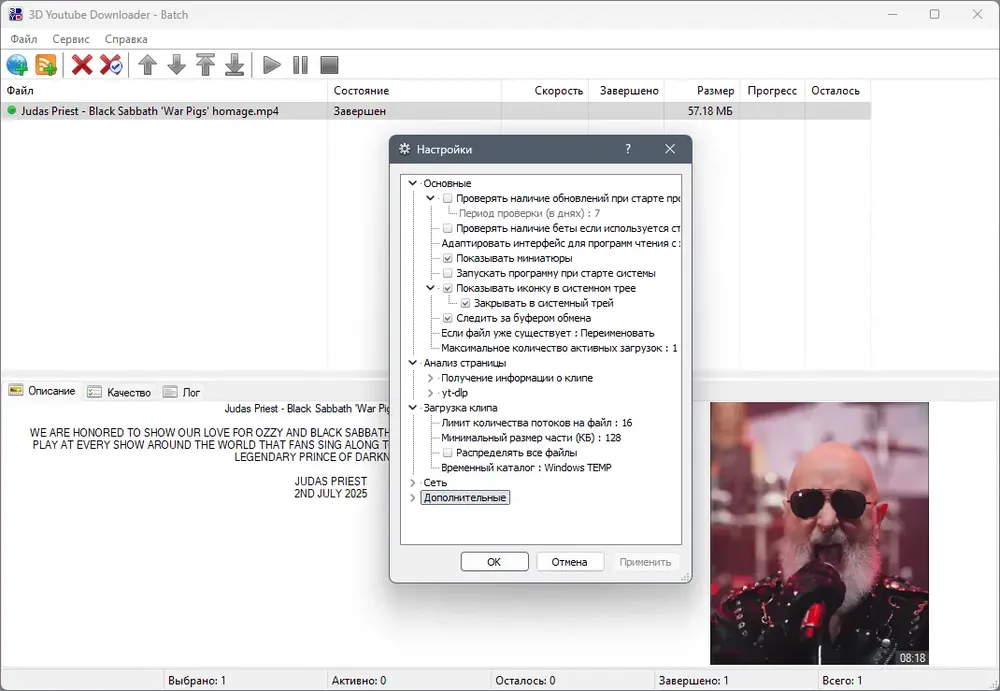Click the Применить button

pos(645,562)
